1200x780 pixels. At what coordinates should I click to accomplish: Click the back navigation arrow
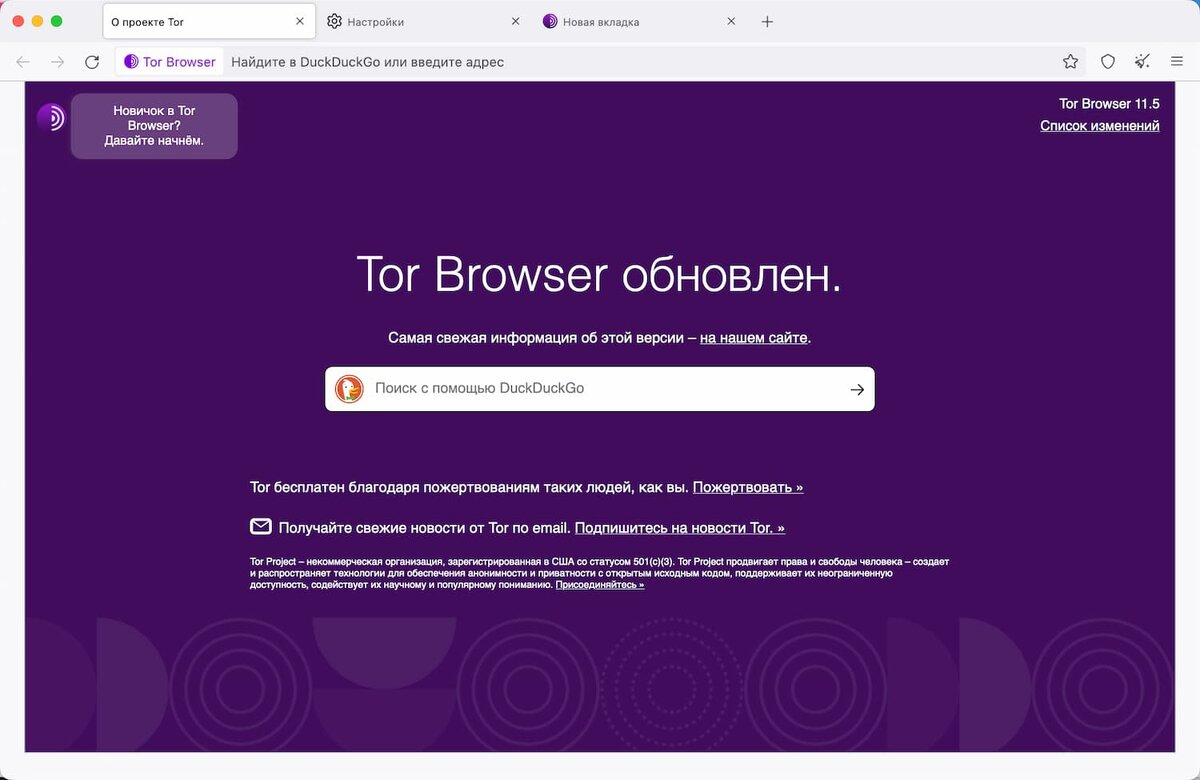click(x=23, y=62)
